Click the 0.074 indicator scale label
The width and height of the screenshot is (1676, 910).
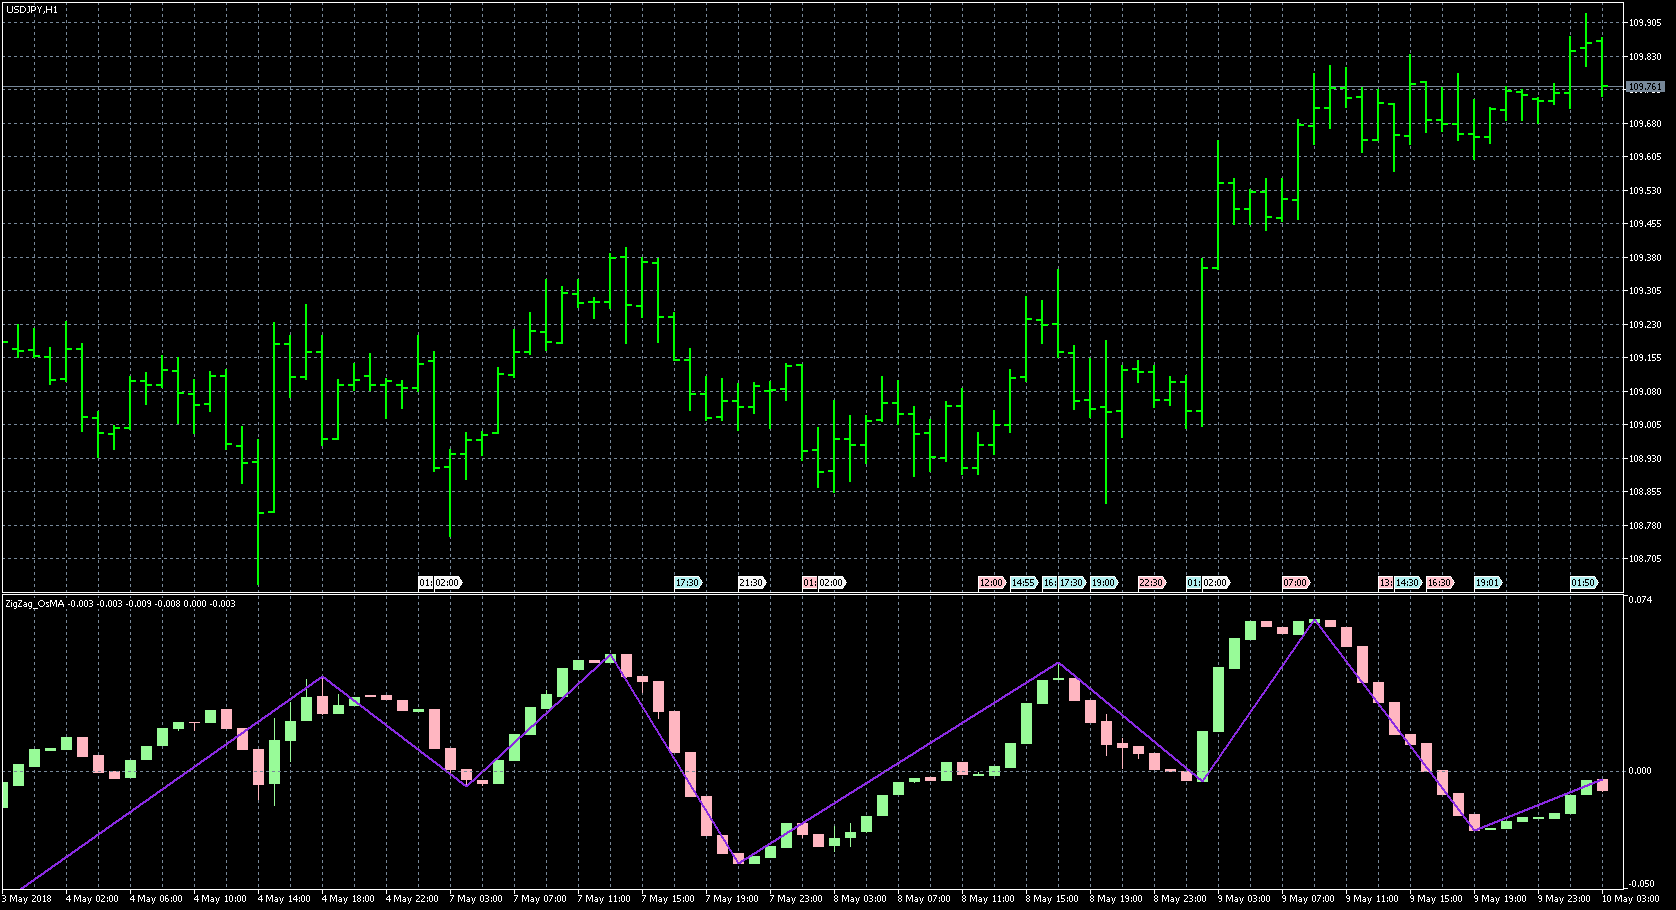1640,600
